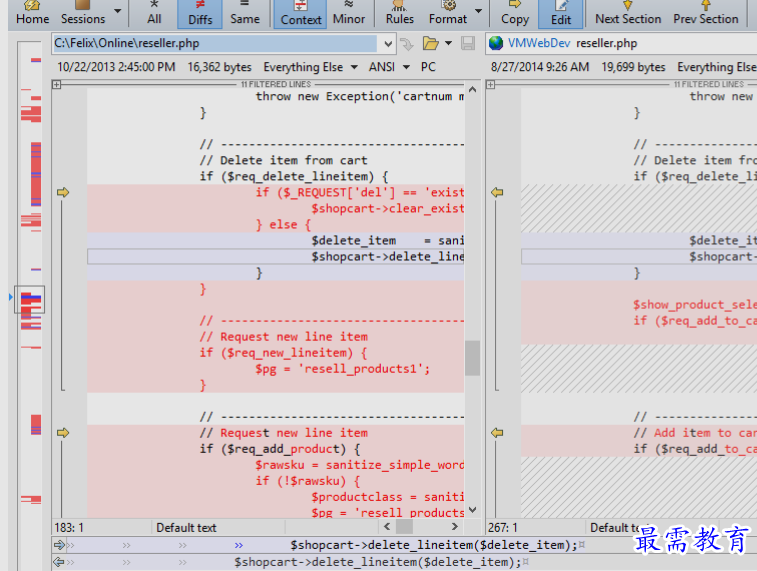Click the left pane save disk icon
757x571 pixels.
(x=468, y=43)
